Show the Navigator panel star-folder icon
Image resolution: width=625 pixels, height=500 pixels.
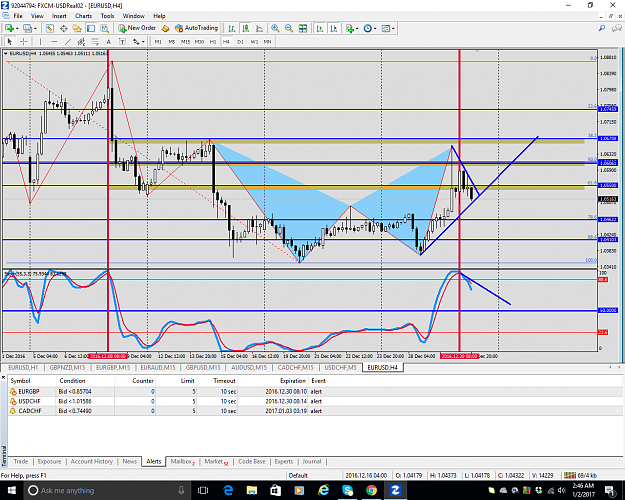77,28
